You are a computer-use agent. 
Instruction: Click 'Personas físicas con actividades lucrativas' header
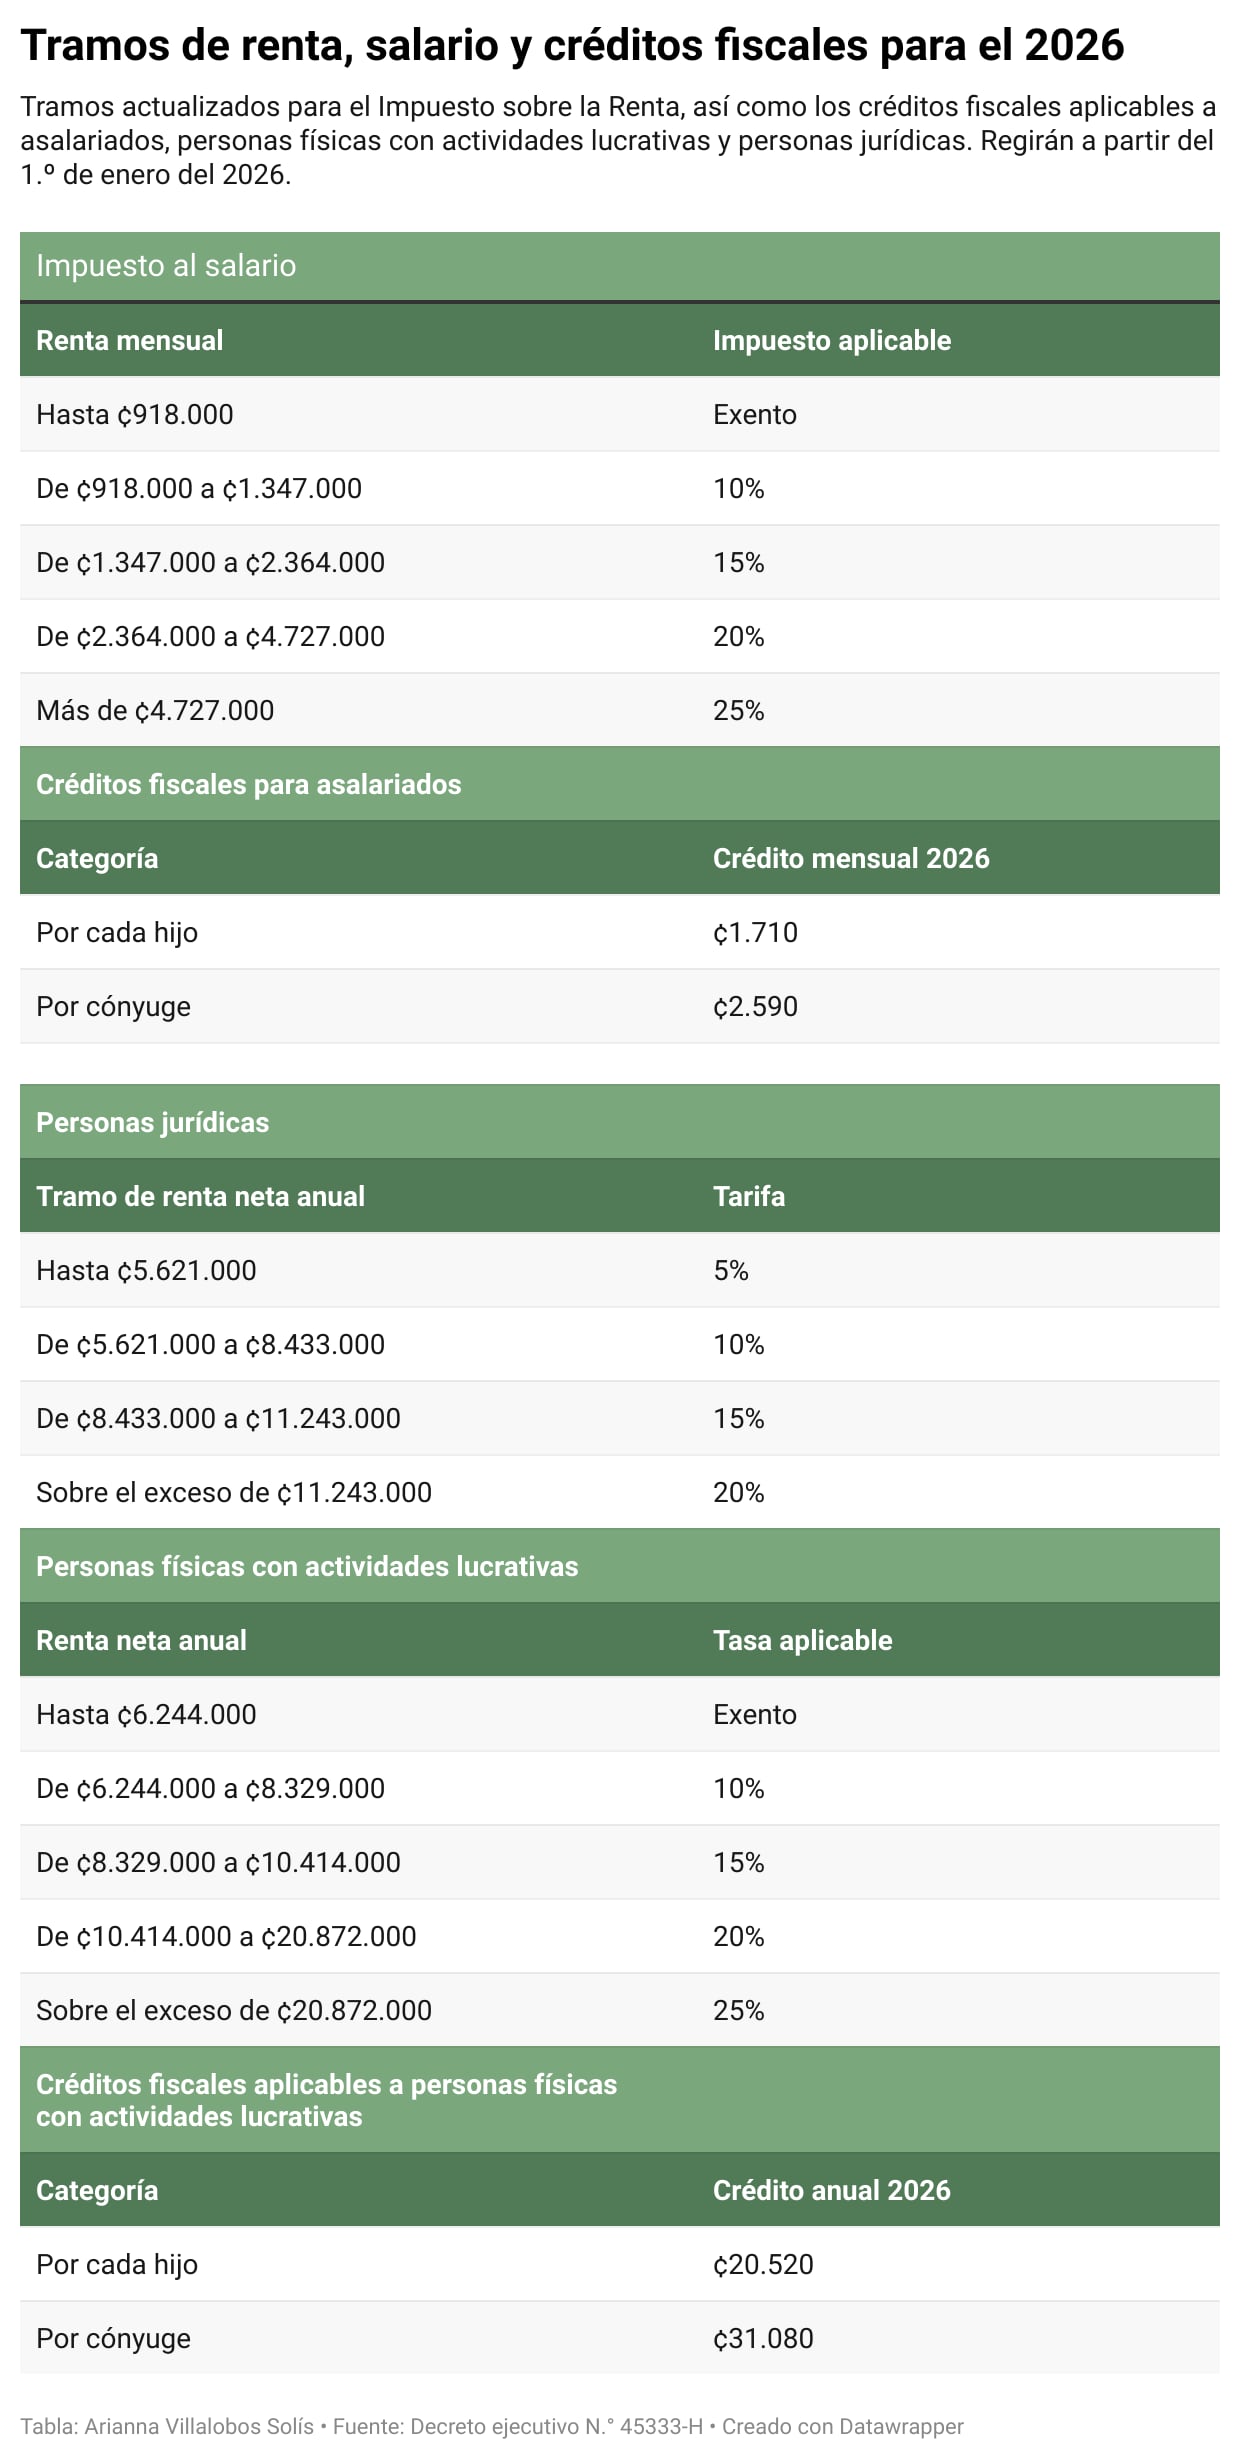pyautogui.click(x=307, y=1567)
